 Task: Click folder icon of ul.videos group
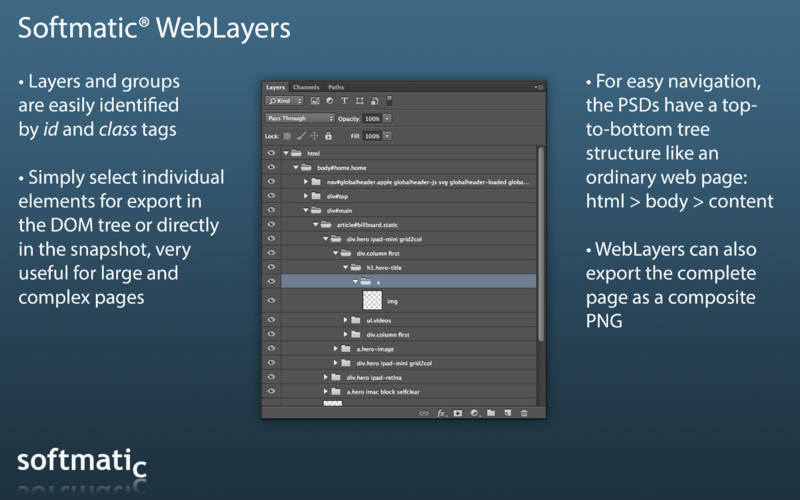tap(356, 320)
